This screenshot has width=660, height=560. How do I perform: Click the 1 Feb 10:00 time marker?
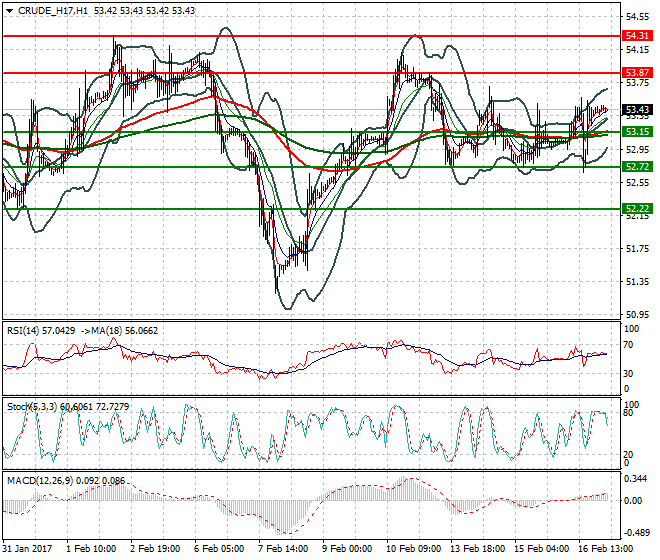pyautogui.click(x=93, y=549)
